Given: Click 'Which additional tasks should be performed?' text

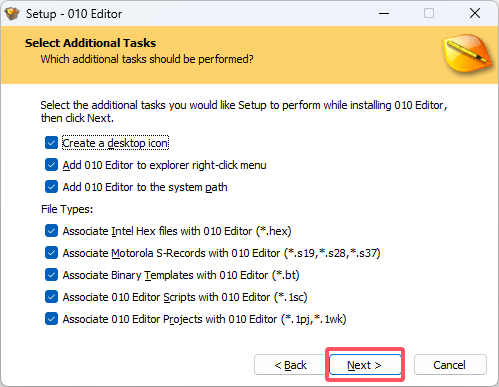Looking at the screenshot, I should point(147,59).
